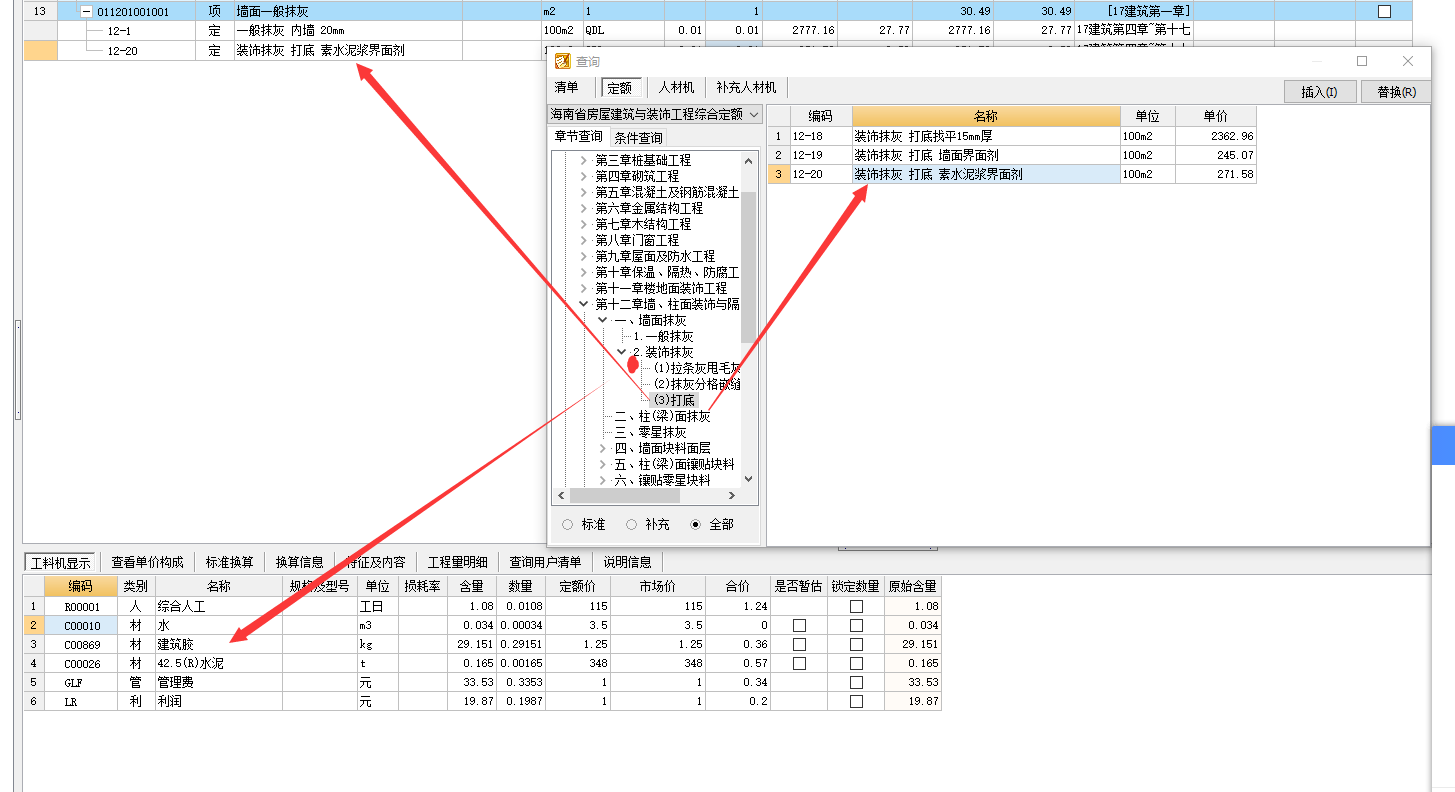
Task: Expand 五、柱(梁)面镶贴块料 via its chevron
Action: pos(603,464)
